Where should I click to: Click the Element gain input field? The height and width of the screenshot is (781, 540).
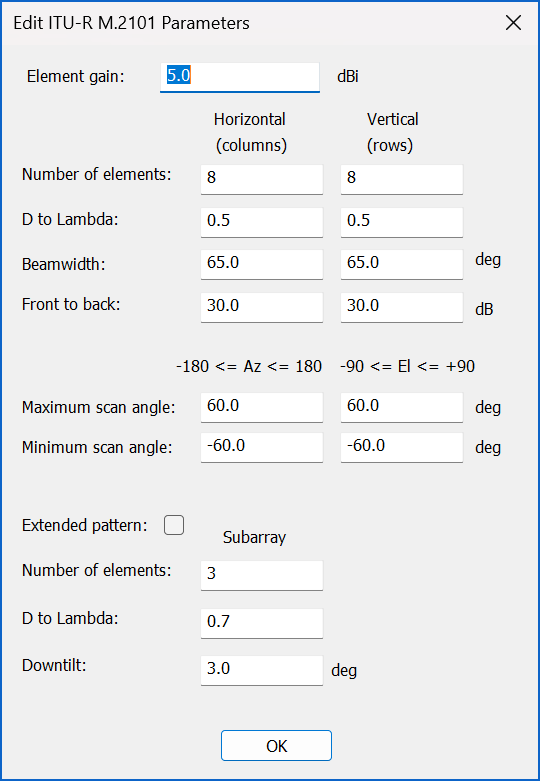[x=240, y=77]
